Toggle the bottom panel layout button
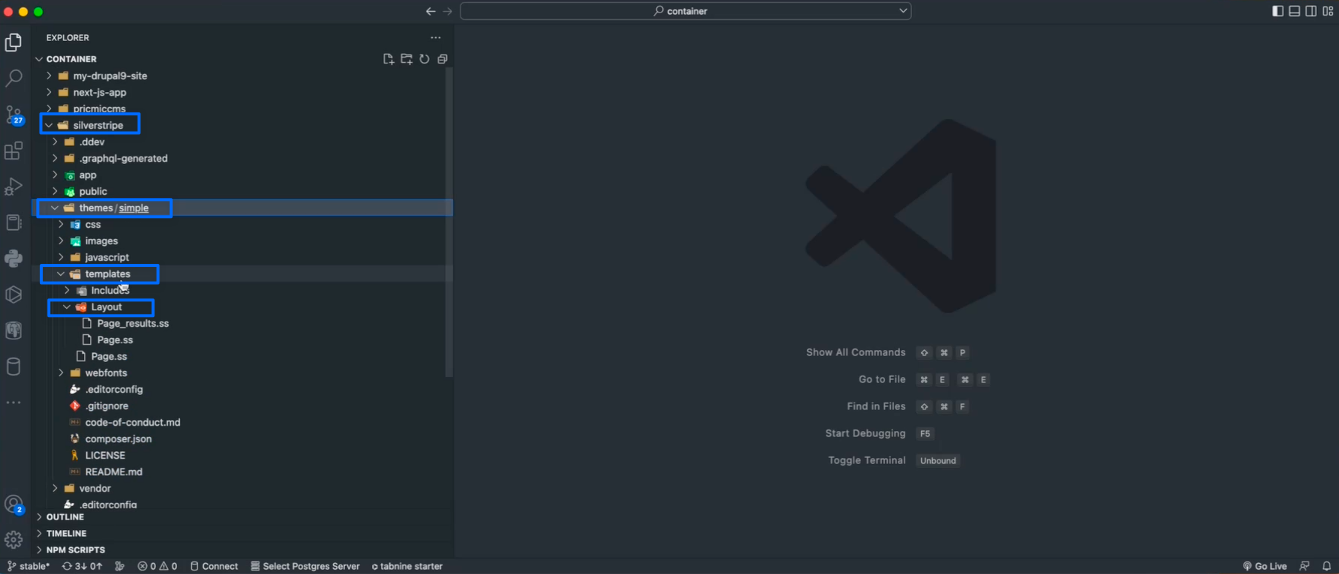Screen dimensions: 1339x574 coord(1294,11)
